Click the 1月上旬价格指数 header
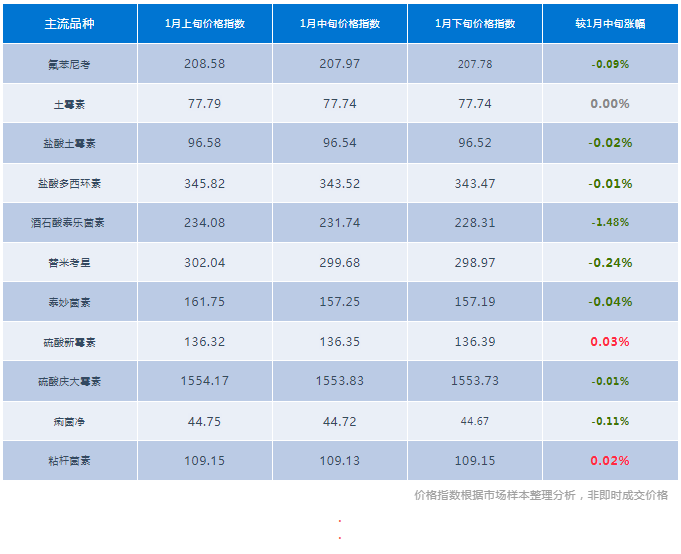The height and width of the screenshot is (554, 681). point(205,24)
